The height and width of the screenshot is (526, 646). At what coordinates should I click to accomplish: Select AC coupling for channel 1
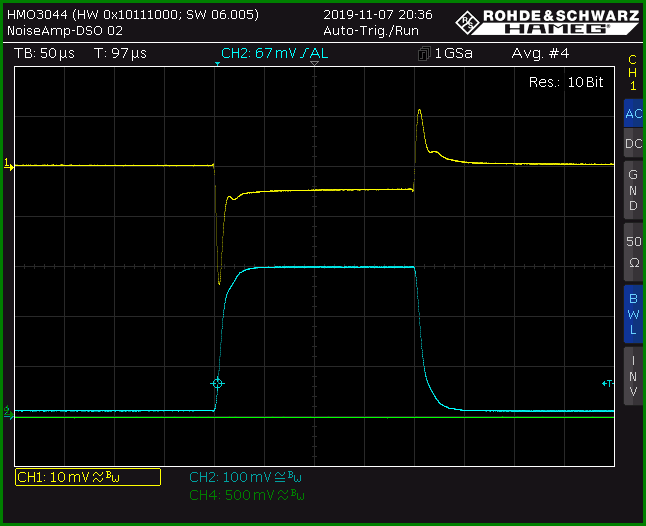(x=633, y=113)
